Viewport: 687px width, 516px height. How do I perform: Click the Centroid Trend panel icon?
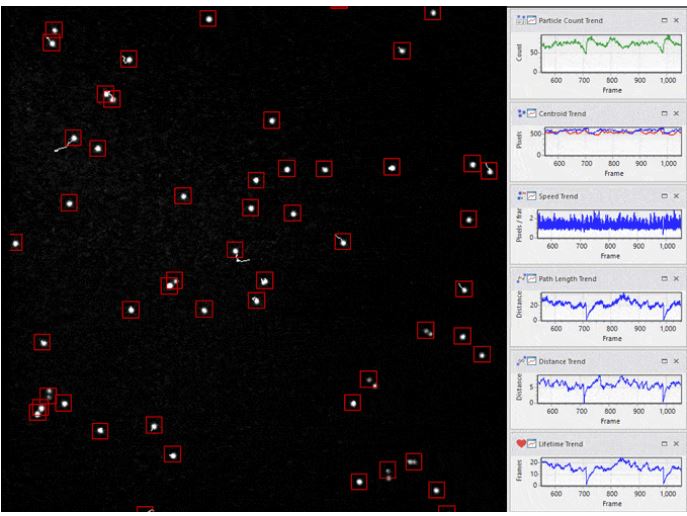521,113
